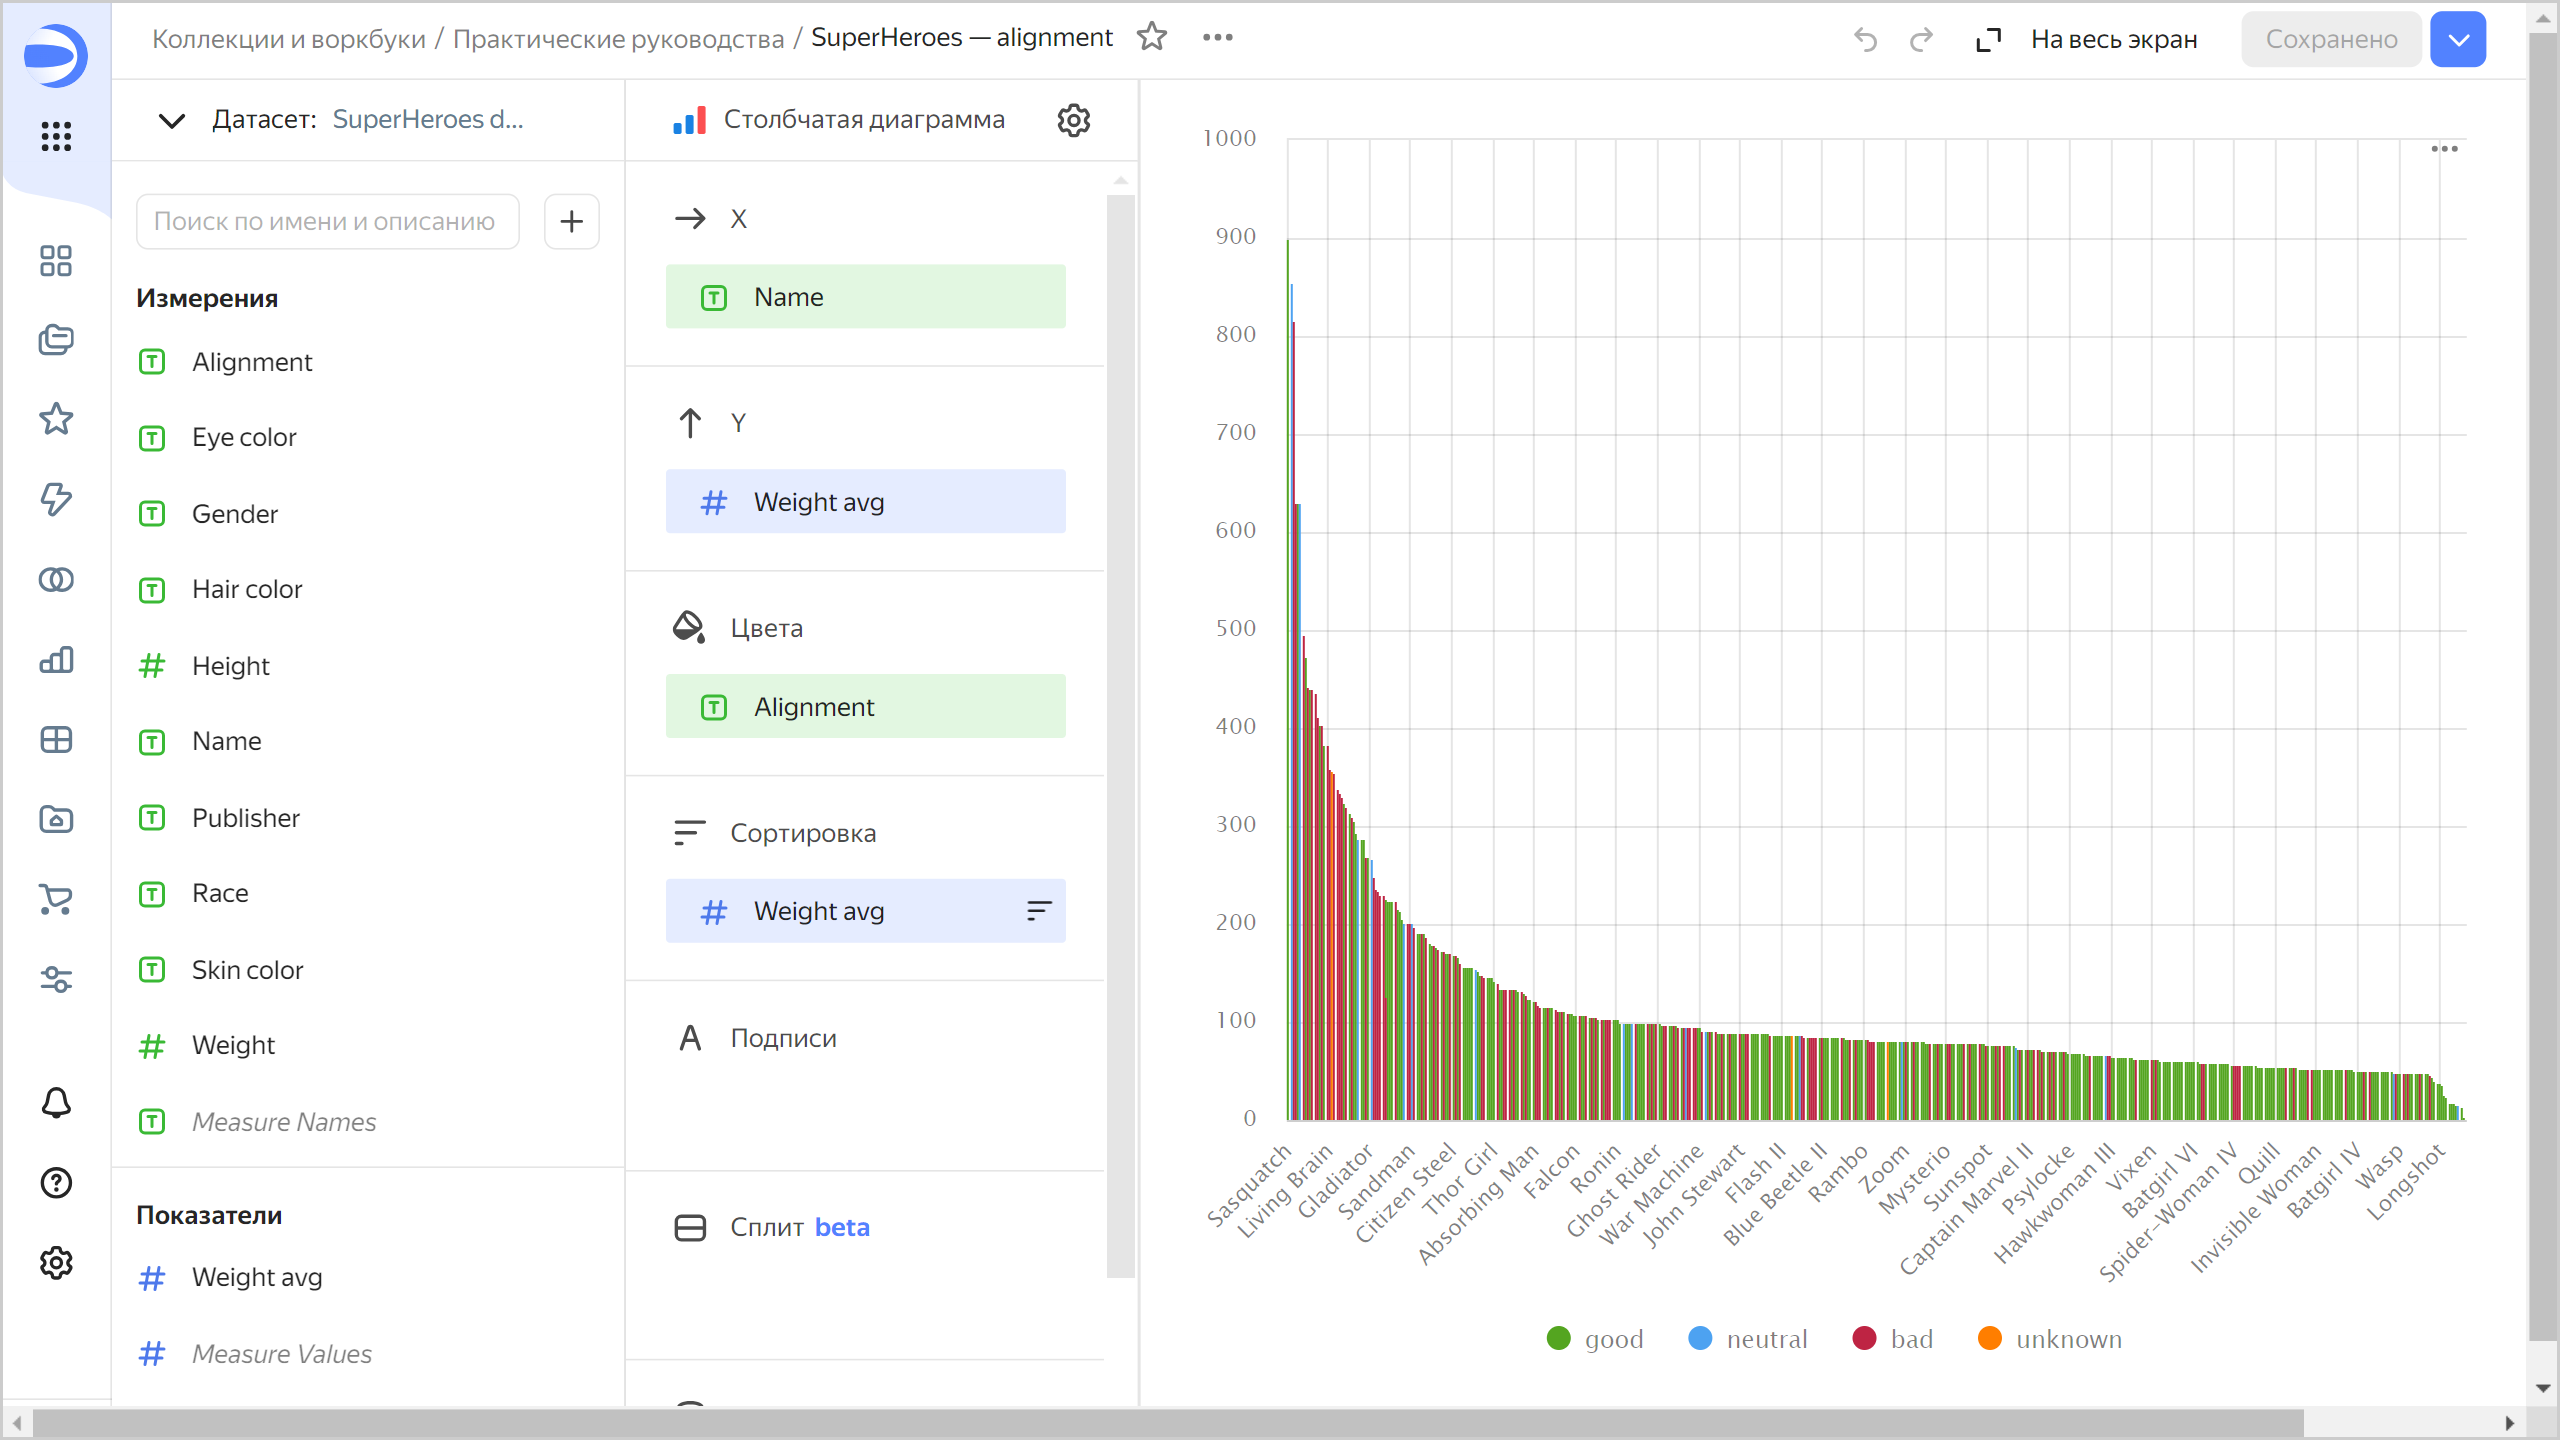
Task: Open the all services grid menu
Action: [x=56, y=136]
